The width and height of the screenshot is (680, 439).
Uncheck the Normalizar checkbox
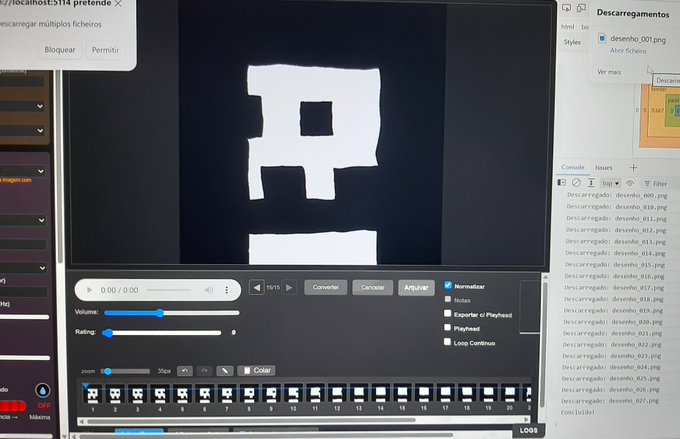448,285
